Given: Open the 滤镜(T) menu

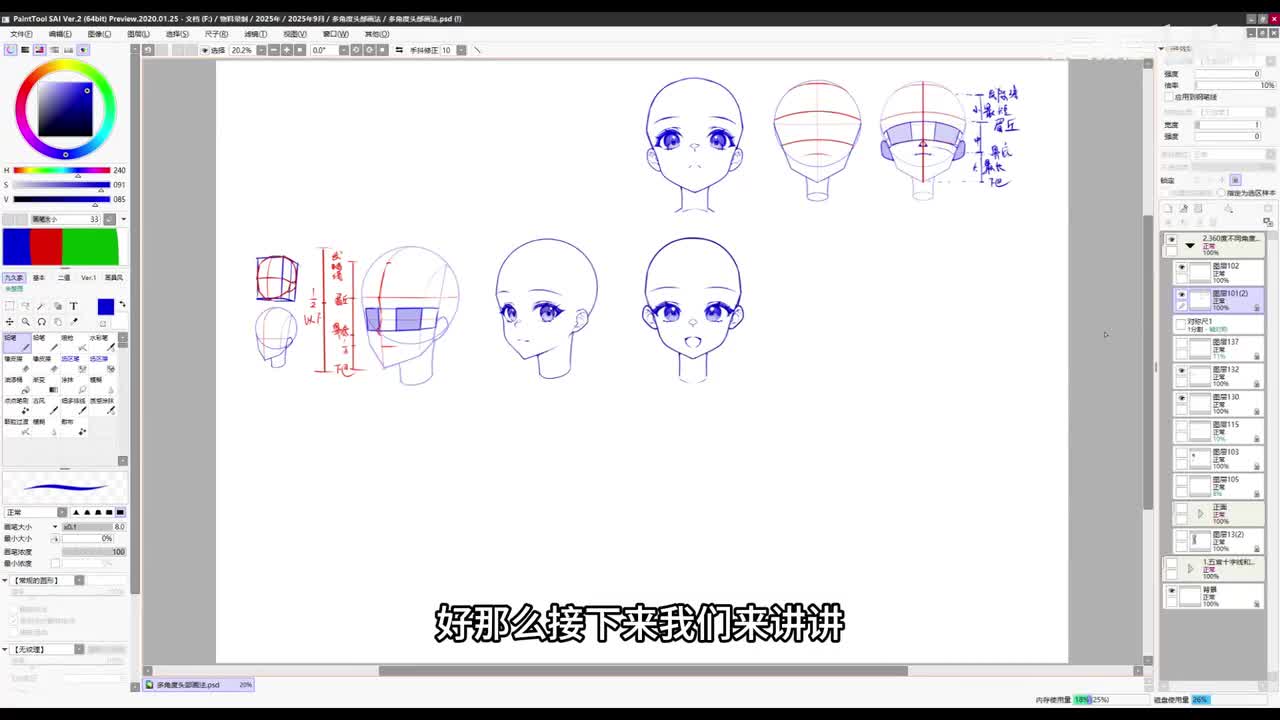Looking at the screenshot, I should [x=255, y=34].
